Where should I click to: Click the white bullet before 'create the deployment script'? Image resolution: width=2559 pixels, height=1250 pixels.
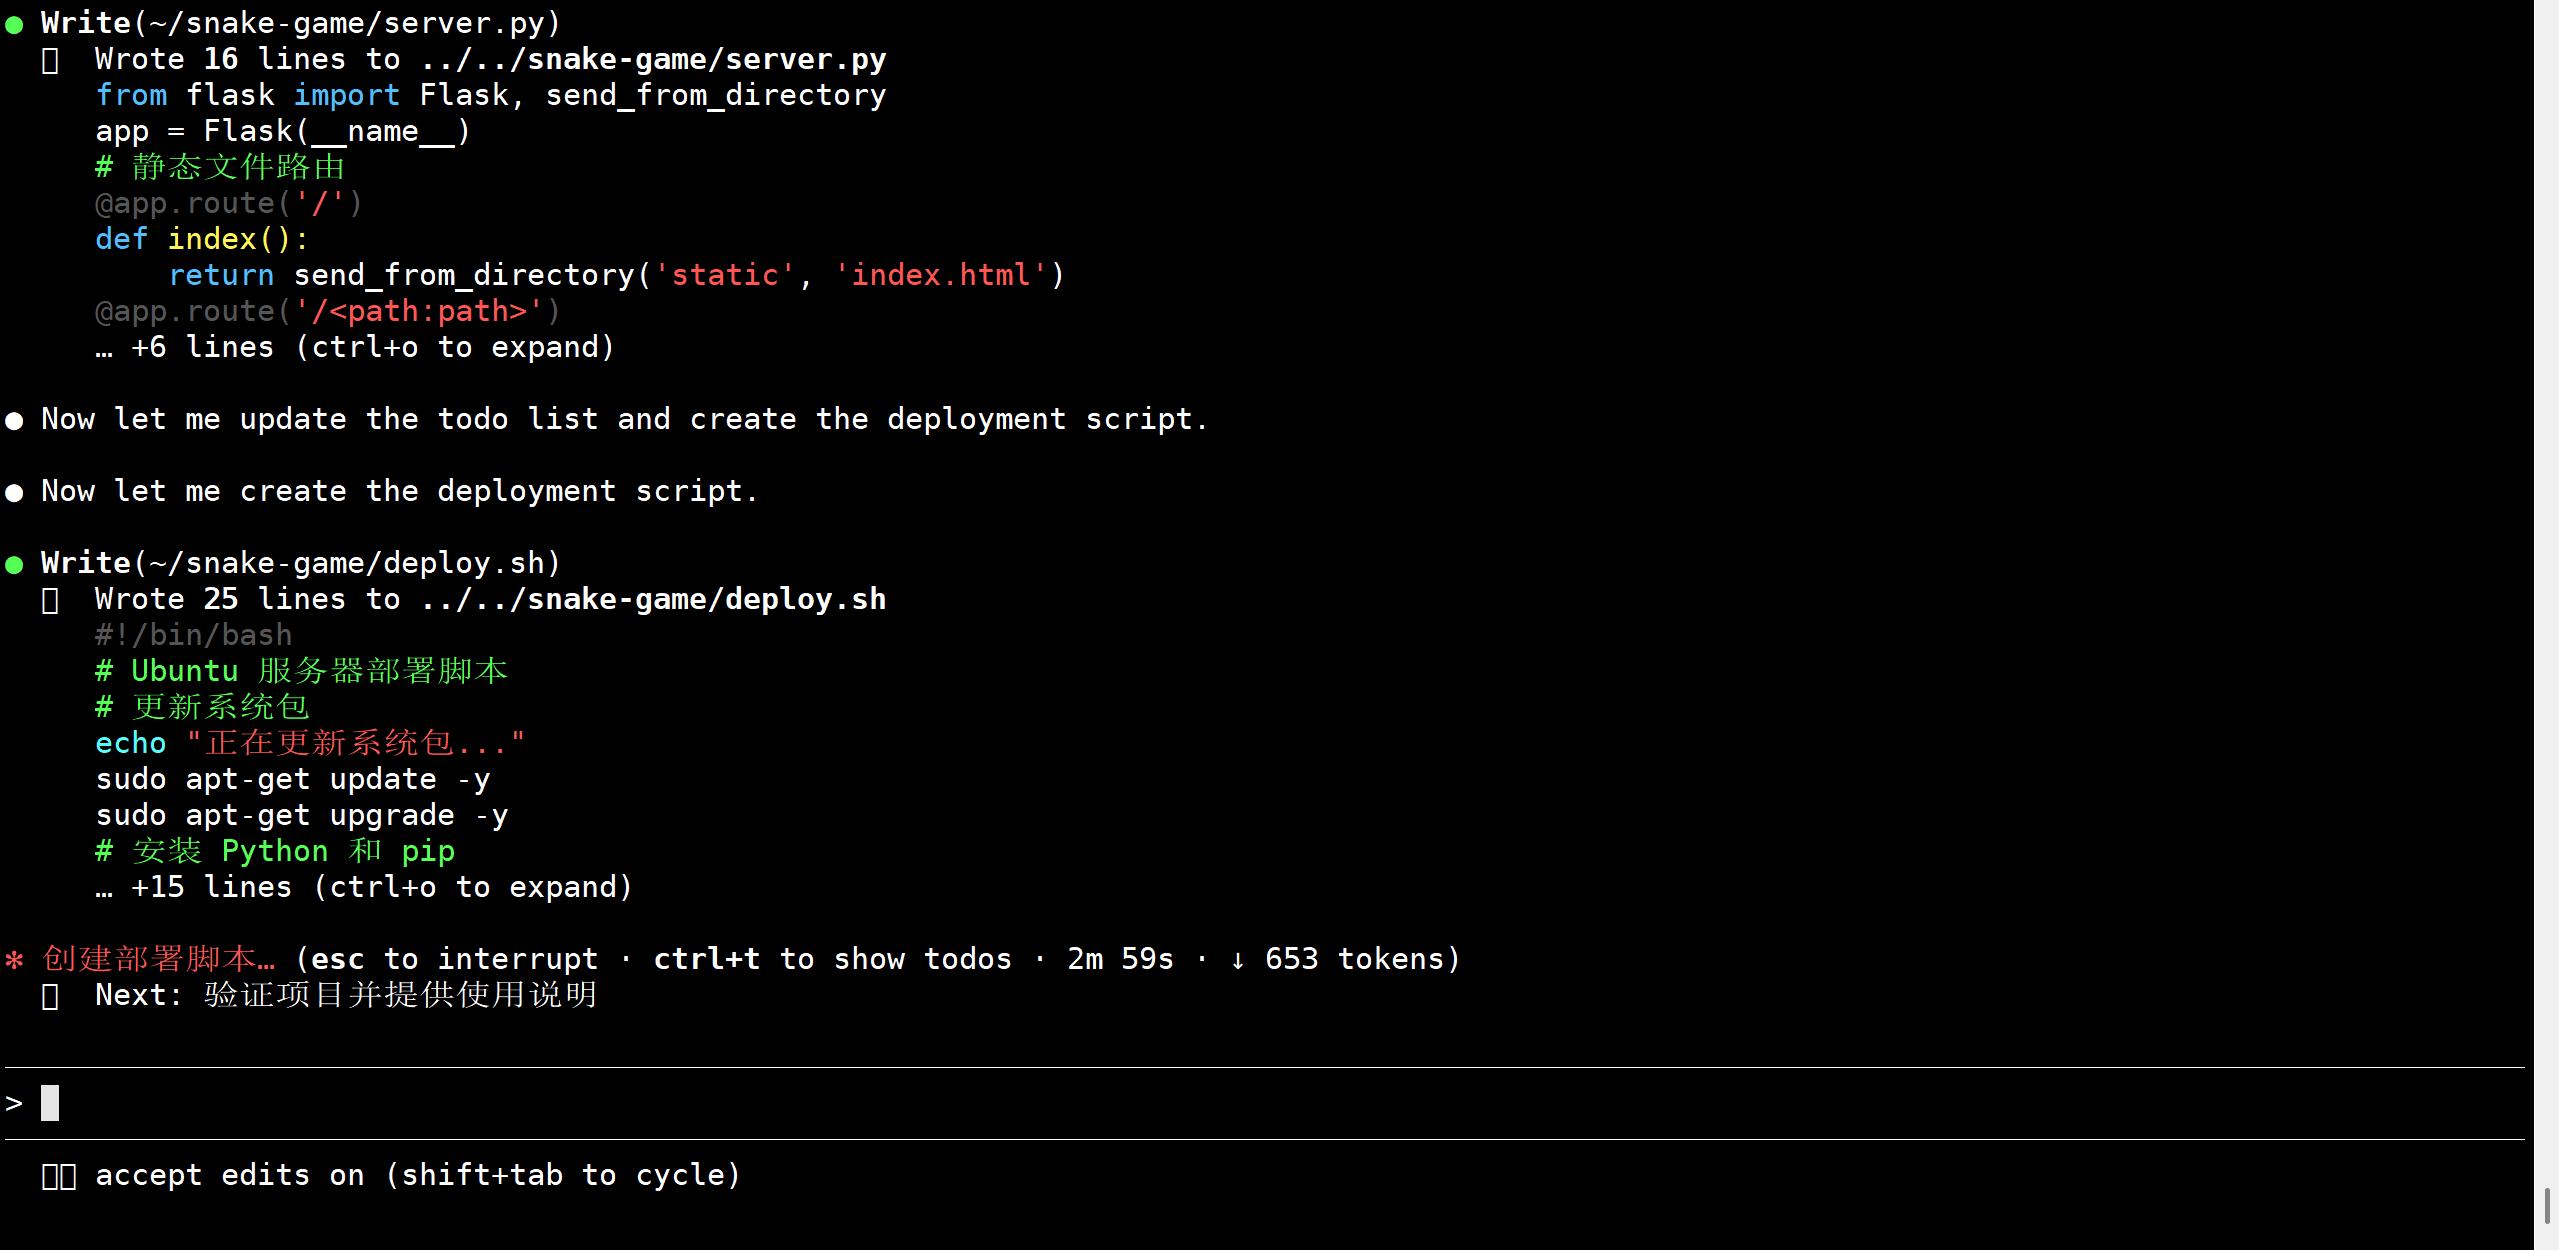pyautogui.click(x=14, y=493)
